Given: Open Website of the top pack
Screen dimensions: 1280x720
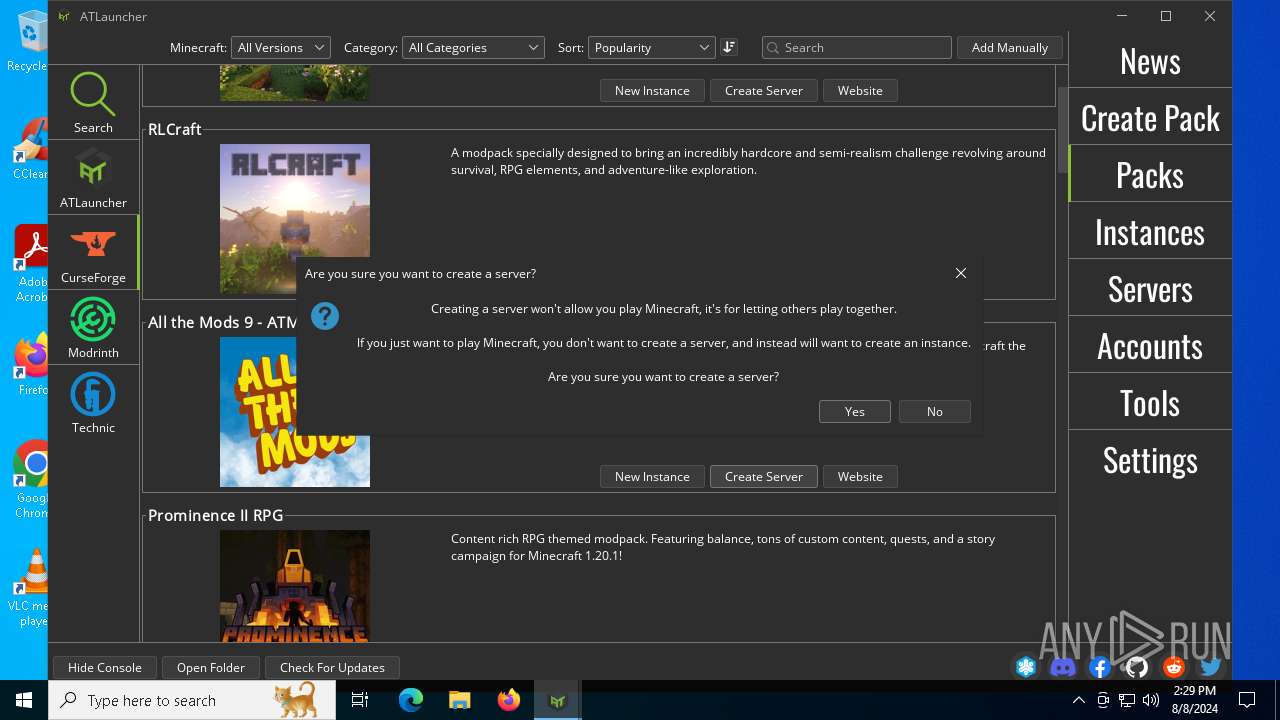Looking at the screenshot, I should [860, 90].
